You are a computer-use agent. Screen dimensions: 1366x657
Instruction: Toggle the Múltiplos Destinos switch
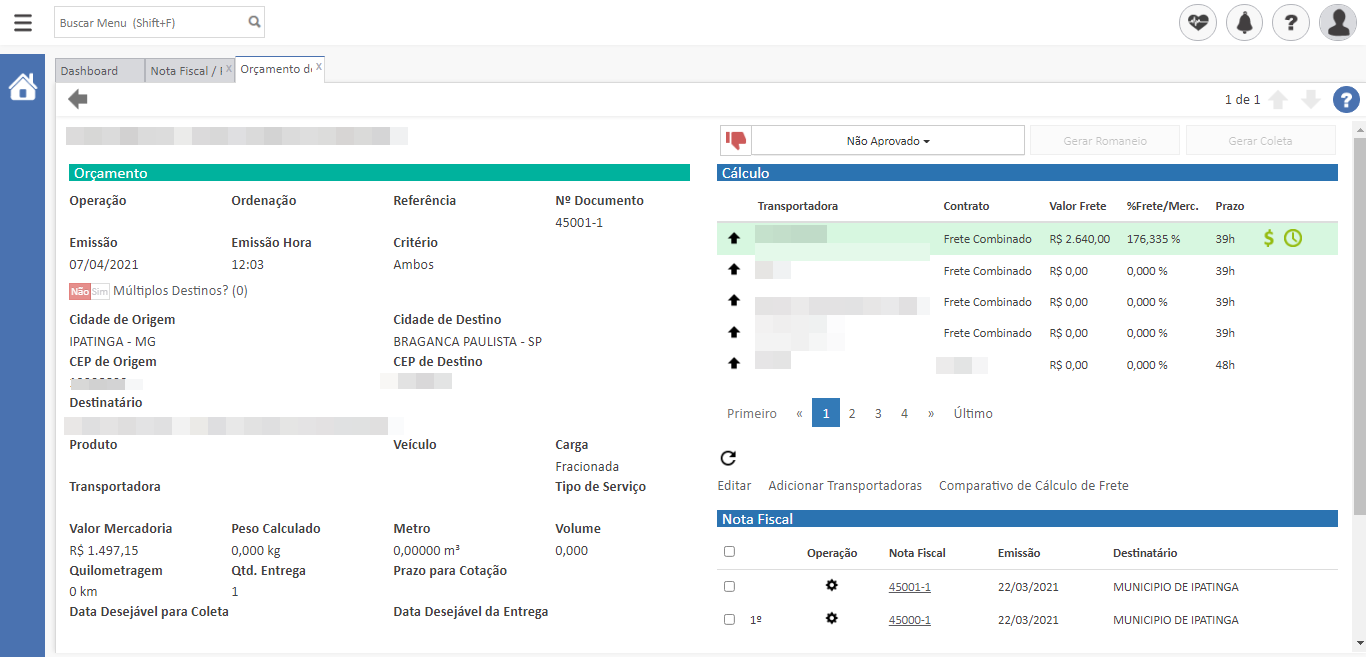tap(89, 291)
